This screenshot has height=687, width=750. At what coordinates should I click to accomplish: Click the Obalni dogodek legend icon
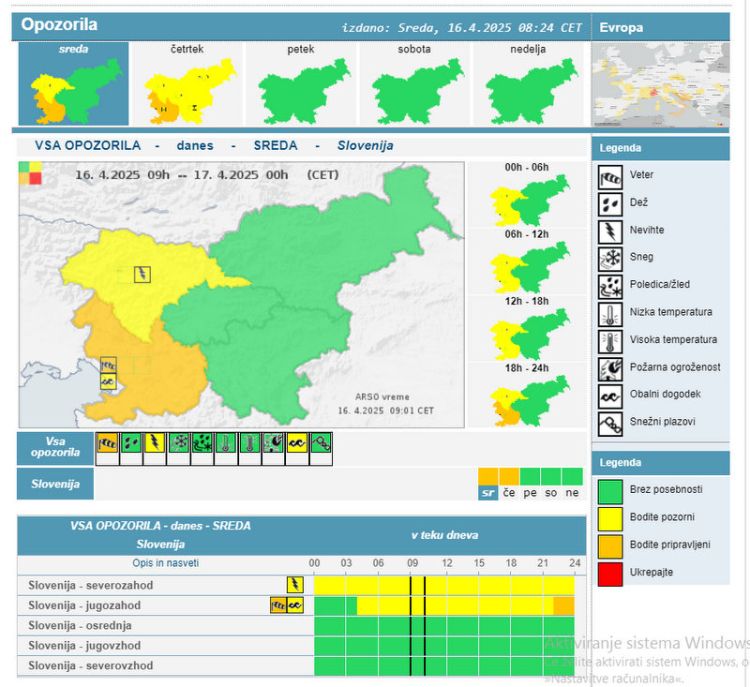point(610,396)
